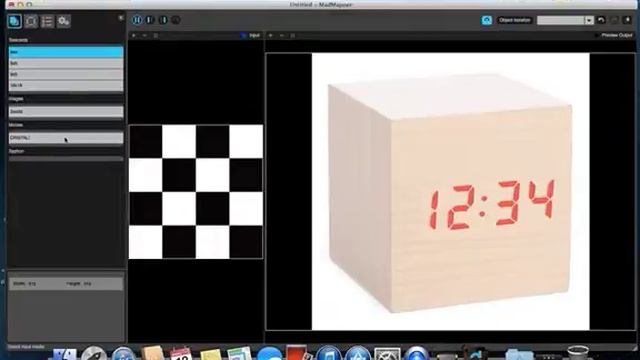Open App Store from the Dock
The height and width of the screenshot is (360, 640).
(358, 354)
